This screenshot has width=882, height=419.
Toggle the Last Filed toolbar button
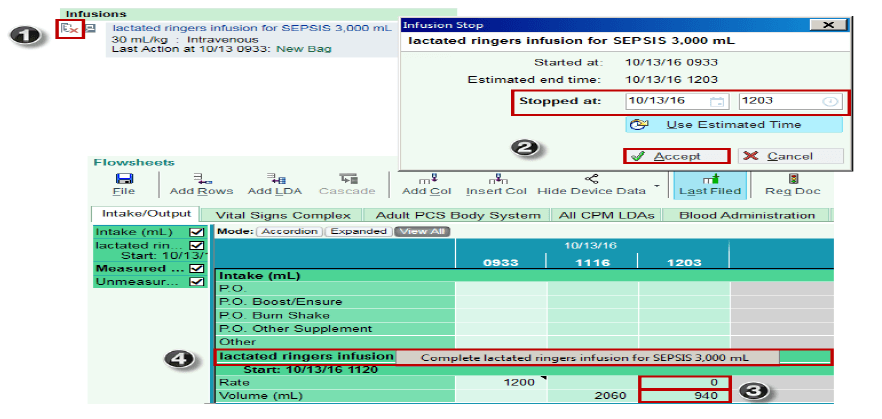[708, 184]
